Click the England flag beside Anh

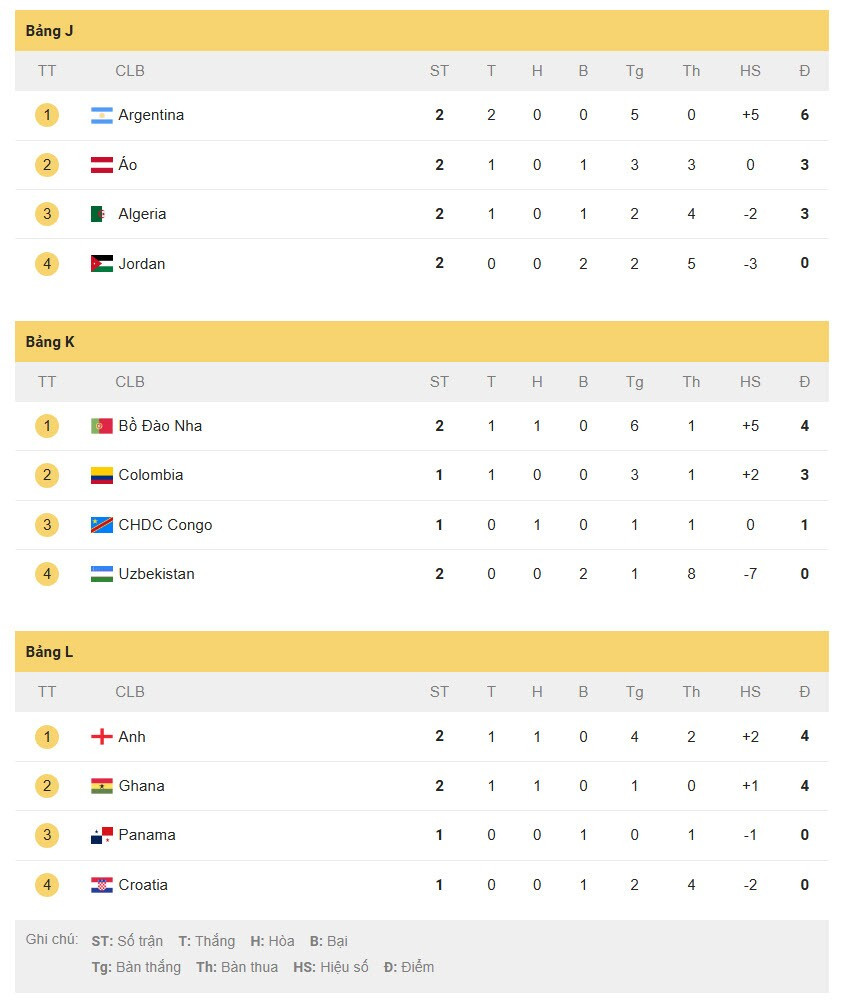[x=102, y=737]
